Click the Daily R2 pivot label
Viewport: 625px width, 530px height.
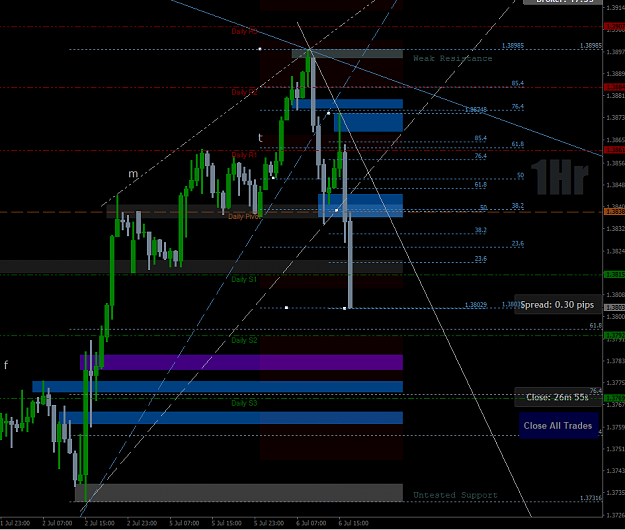[x=244, y=92]
